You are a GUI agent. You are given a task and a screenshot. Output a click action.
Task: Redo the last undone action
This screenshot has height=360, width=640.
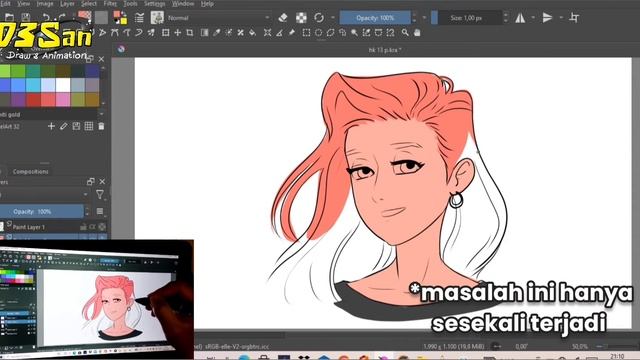tap(61, 18)
